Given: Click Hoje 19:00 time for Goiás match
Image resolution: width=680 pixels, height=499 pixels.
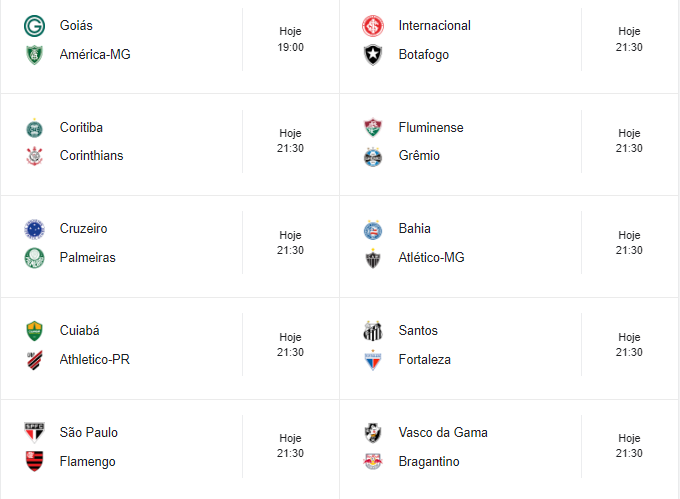Looking at the screenshot, I should (x=291, y=39).
